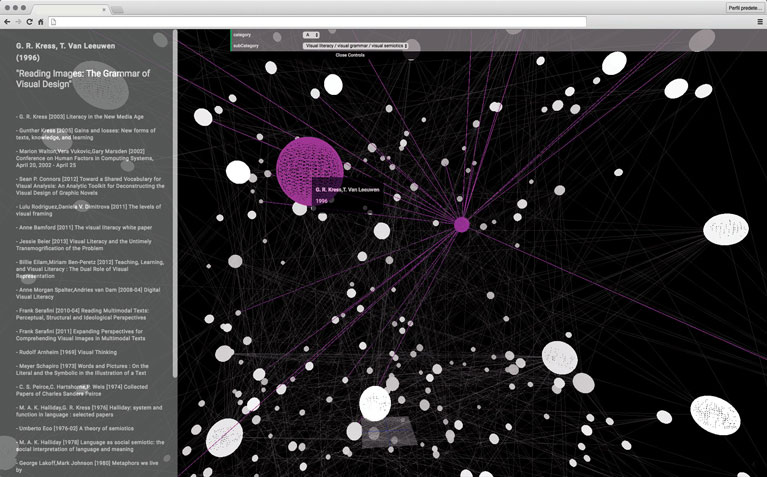This screenshot has width=767, height=477.
Task: Go back with the browser back arrow
Action: click(x=7, y=22)
